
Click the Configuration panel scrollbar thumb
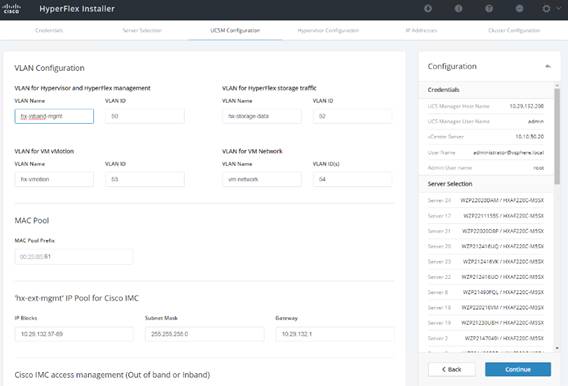(x=557, y=137)
